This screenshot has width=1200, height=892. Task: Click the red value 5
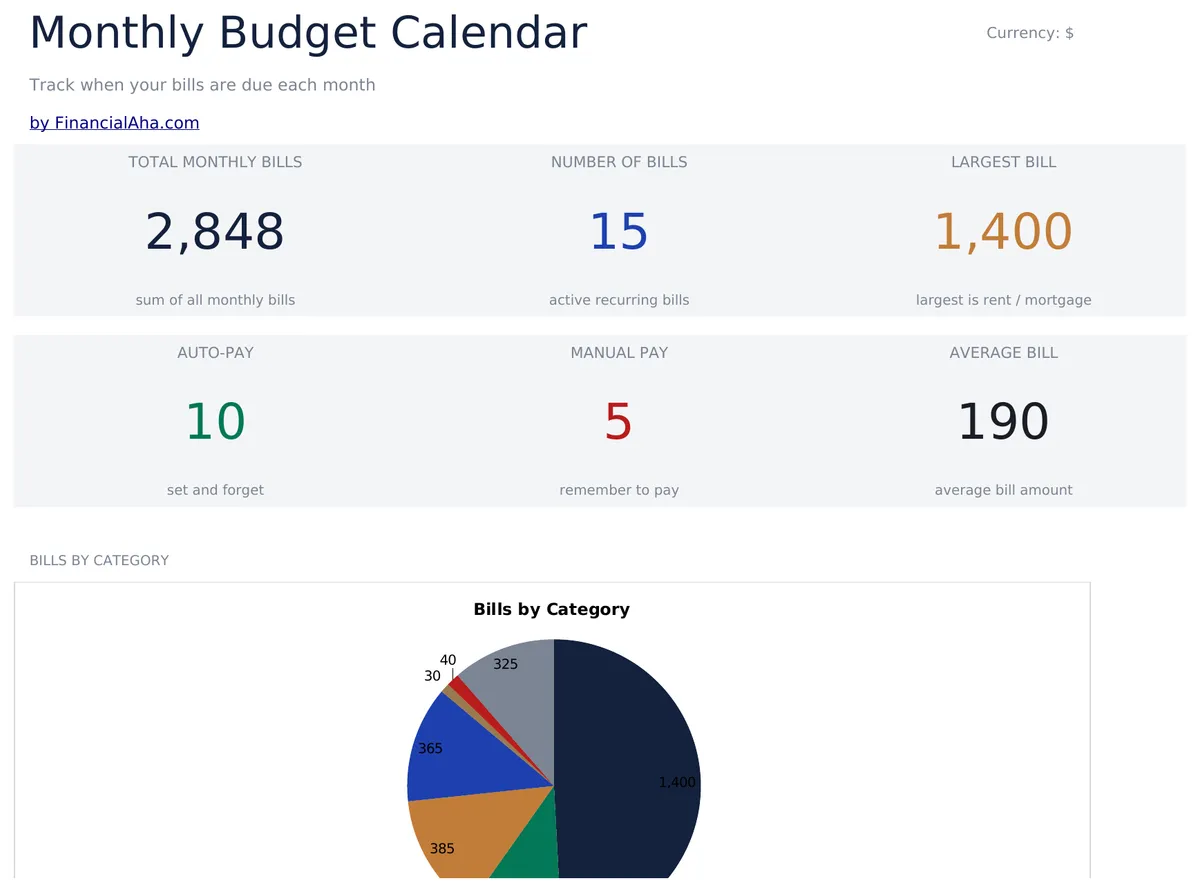click(619, 422)
